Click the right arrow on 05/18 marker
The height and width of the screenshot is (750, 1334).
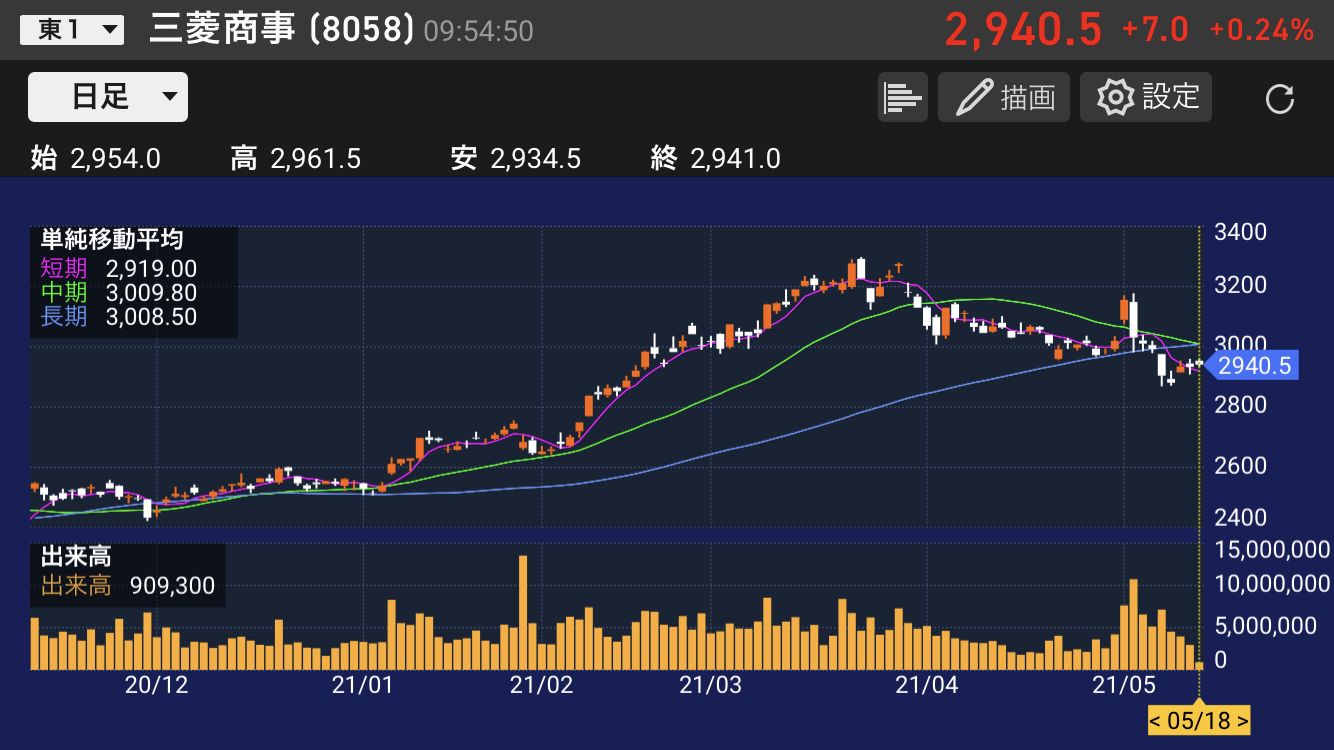[x=1242, y=720]
